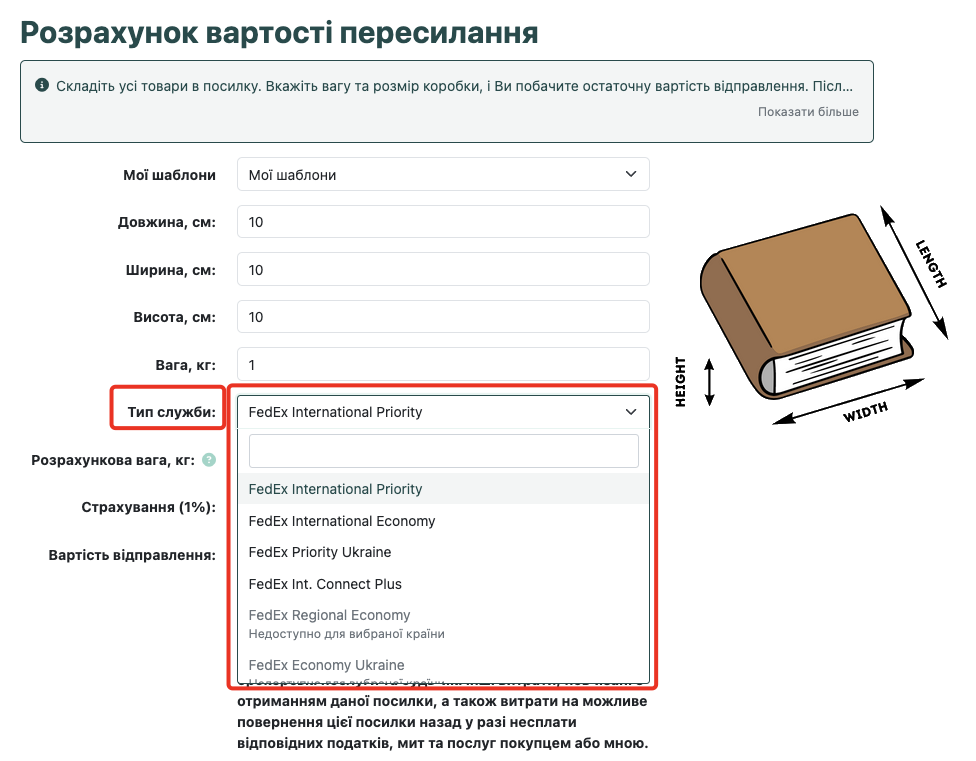Click the Тип служби label
The image size is (976, 761).
pyautogui.click(x=171, y=412)
